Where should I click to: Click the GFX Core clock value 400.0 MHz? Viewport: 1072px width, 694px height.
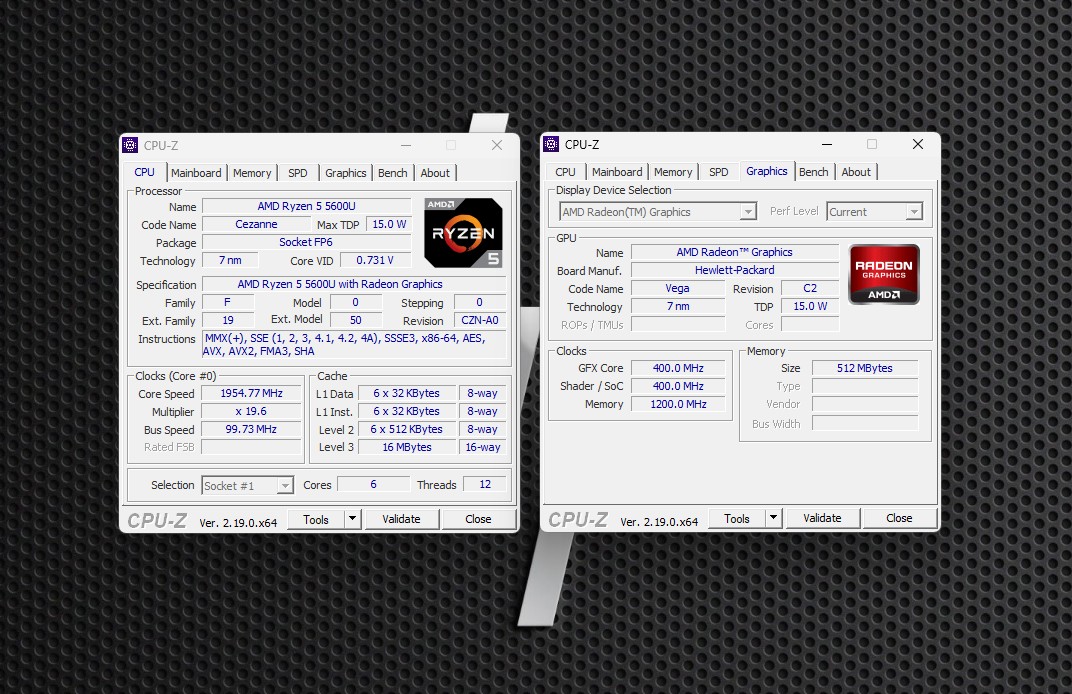point(678,368)
